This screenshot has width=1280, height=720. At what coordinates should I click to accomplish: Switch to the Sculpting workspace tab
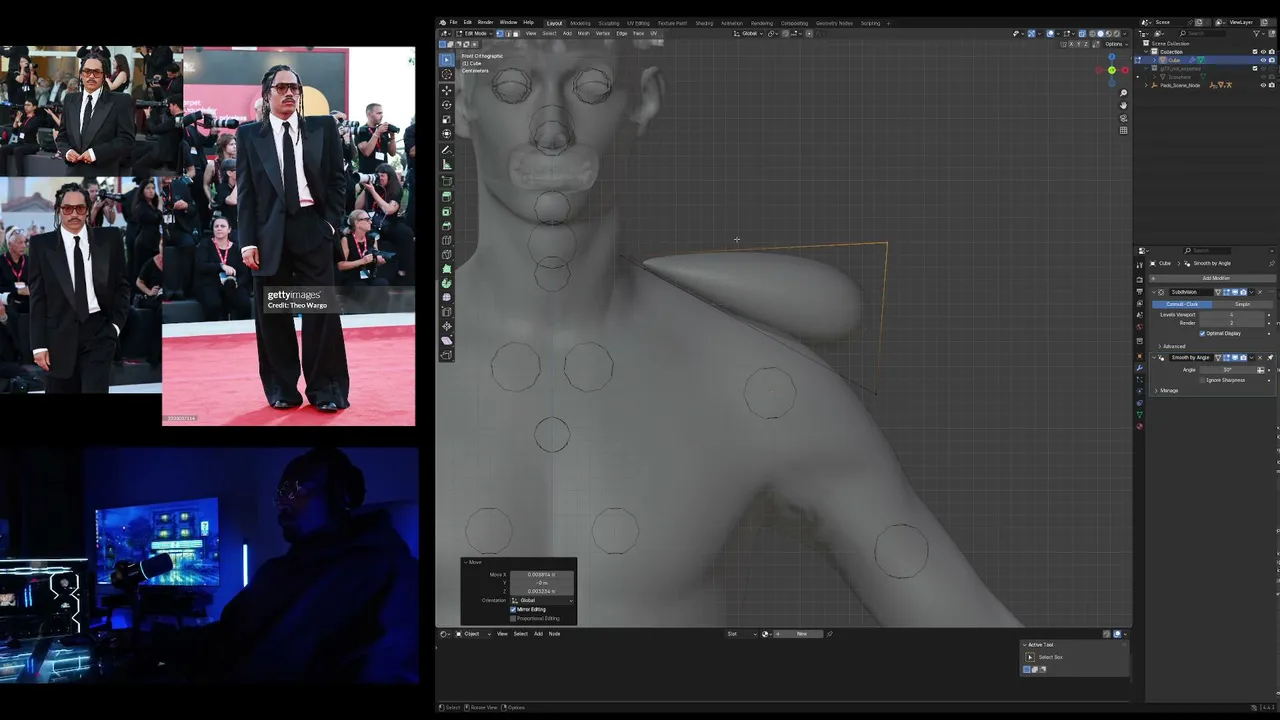tap(608, 23)
